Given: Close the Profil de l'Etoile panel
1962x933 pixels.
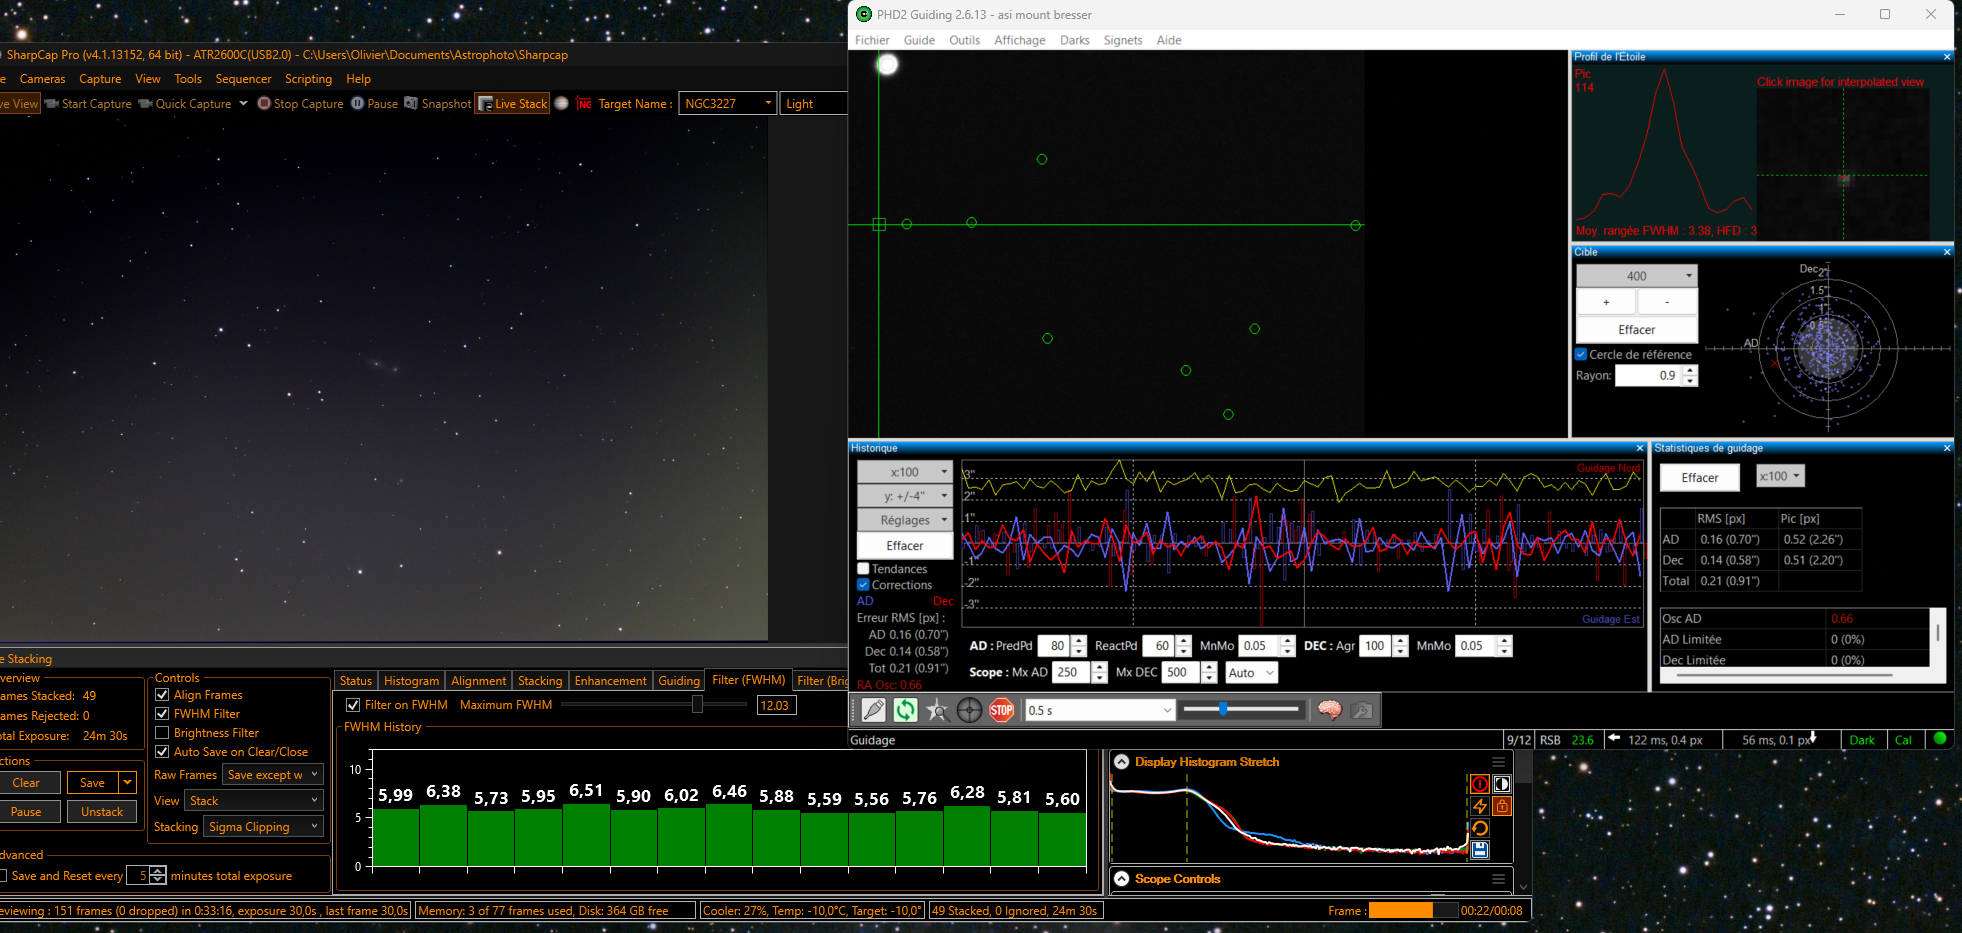Looking at the screenshot, I should [1946, 57].
